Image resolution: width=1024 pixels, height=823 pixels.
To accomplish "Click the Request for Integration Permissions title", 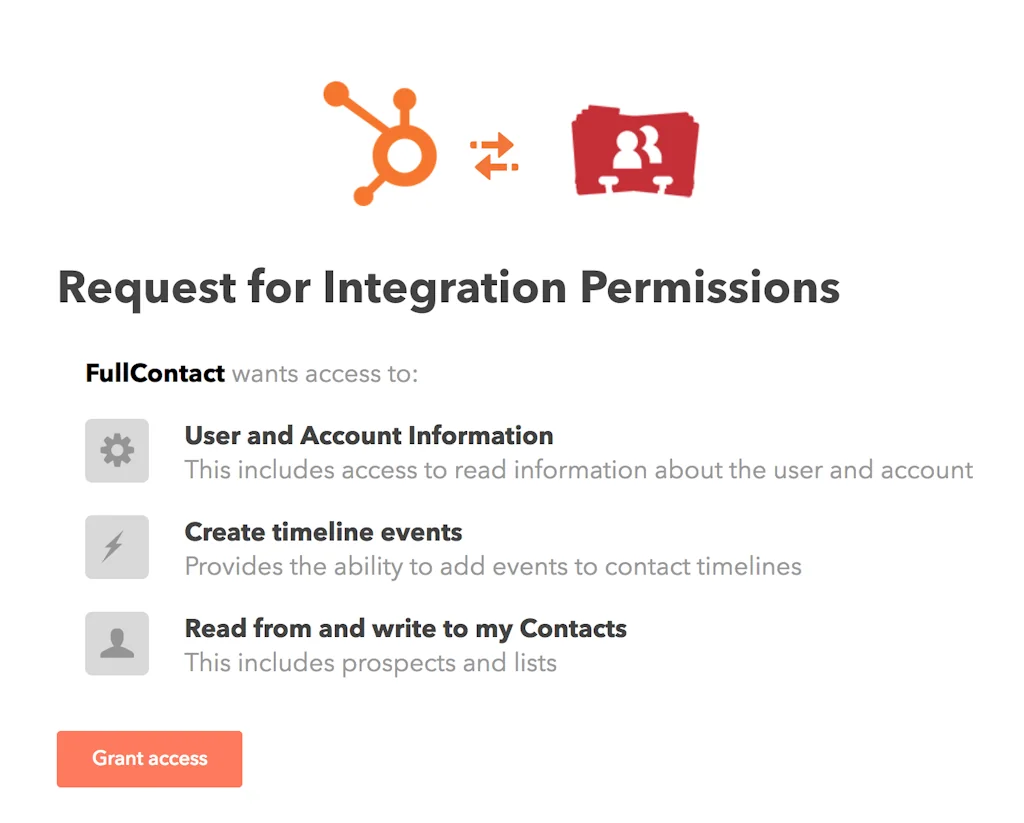I will [449, 287].
